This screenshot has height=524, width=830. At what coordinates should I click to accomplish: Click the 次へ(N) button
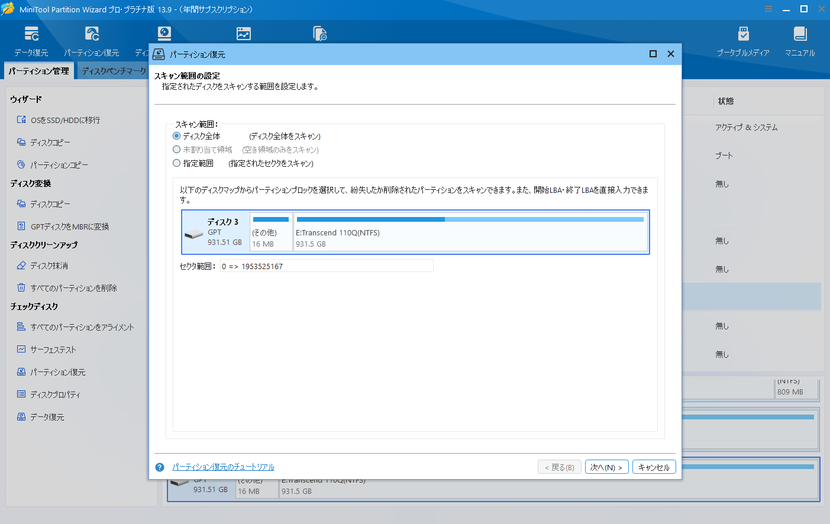pyautogui.click(x=607, y=467)
